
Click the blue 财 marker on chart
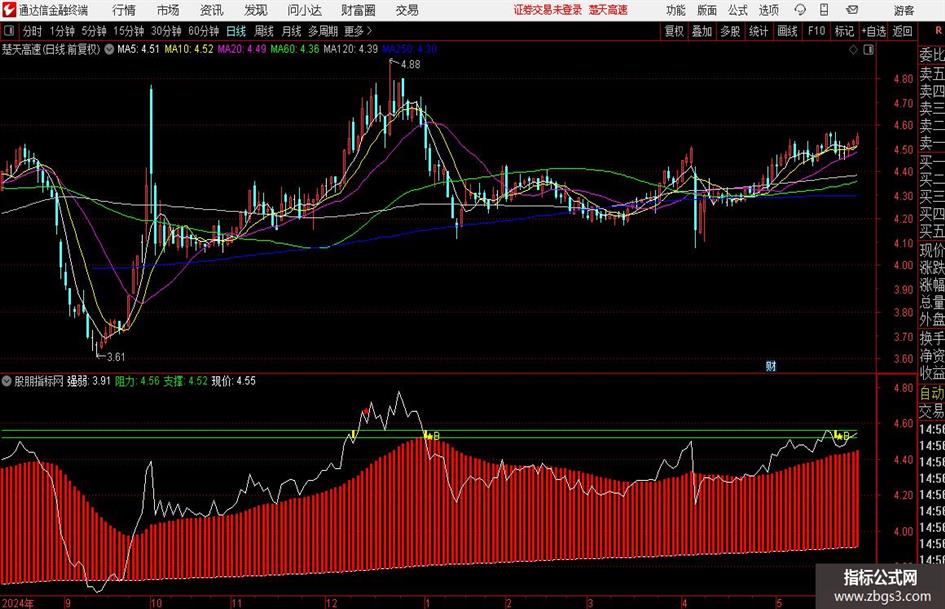(770, 365)
